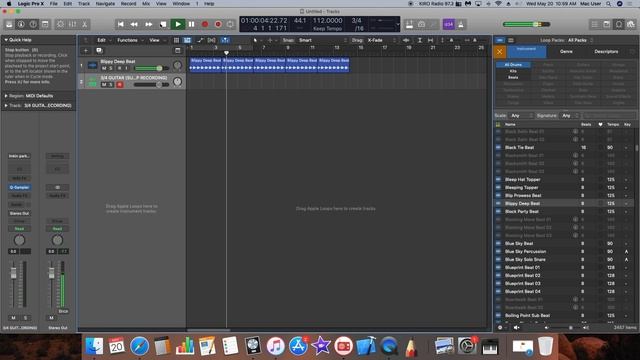
Task: Go to beginning of project
Action: click(120, 24)
